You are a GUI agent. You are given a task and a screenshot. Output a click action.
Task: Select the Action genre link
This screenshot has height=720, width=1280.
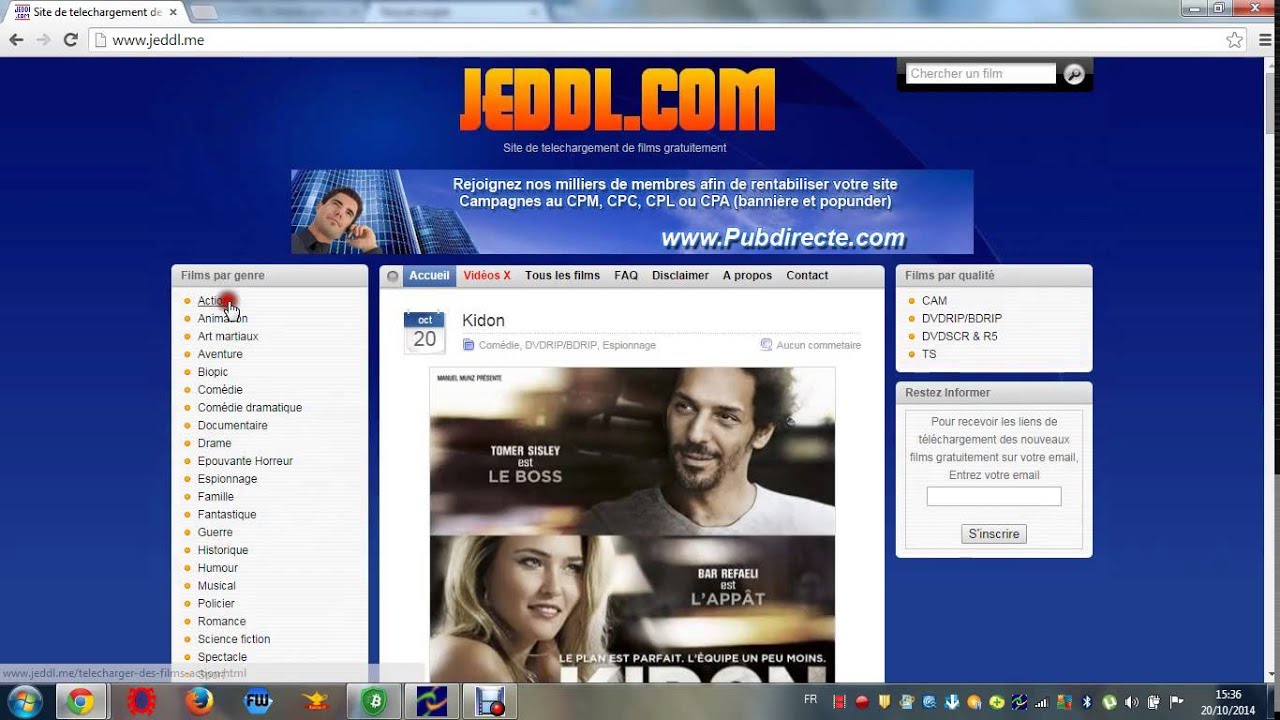[x=214, y=301]
